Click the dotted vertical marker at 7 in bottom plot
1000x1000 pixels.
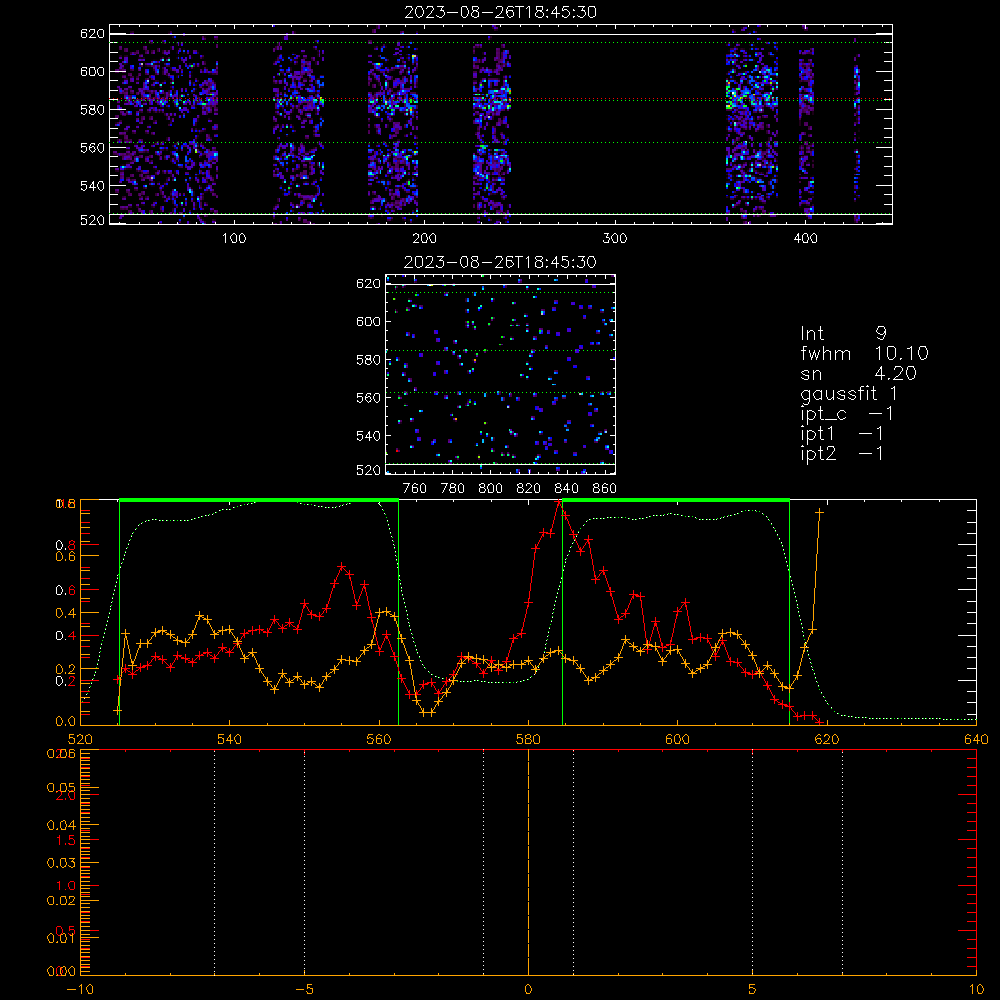click(x=842, y=863)
